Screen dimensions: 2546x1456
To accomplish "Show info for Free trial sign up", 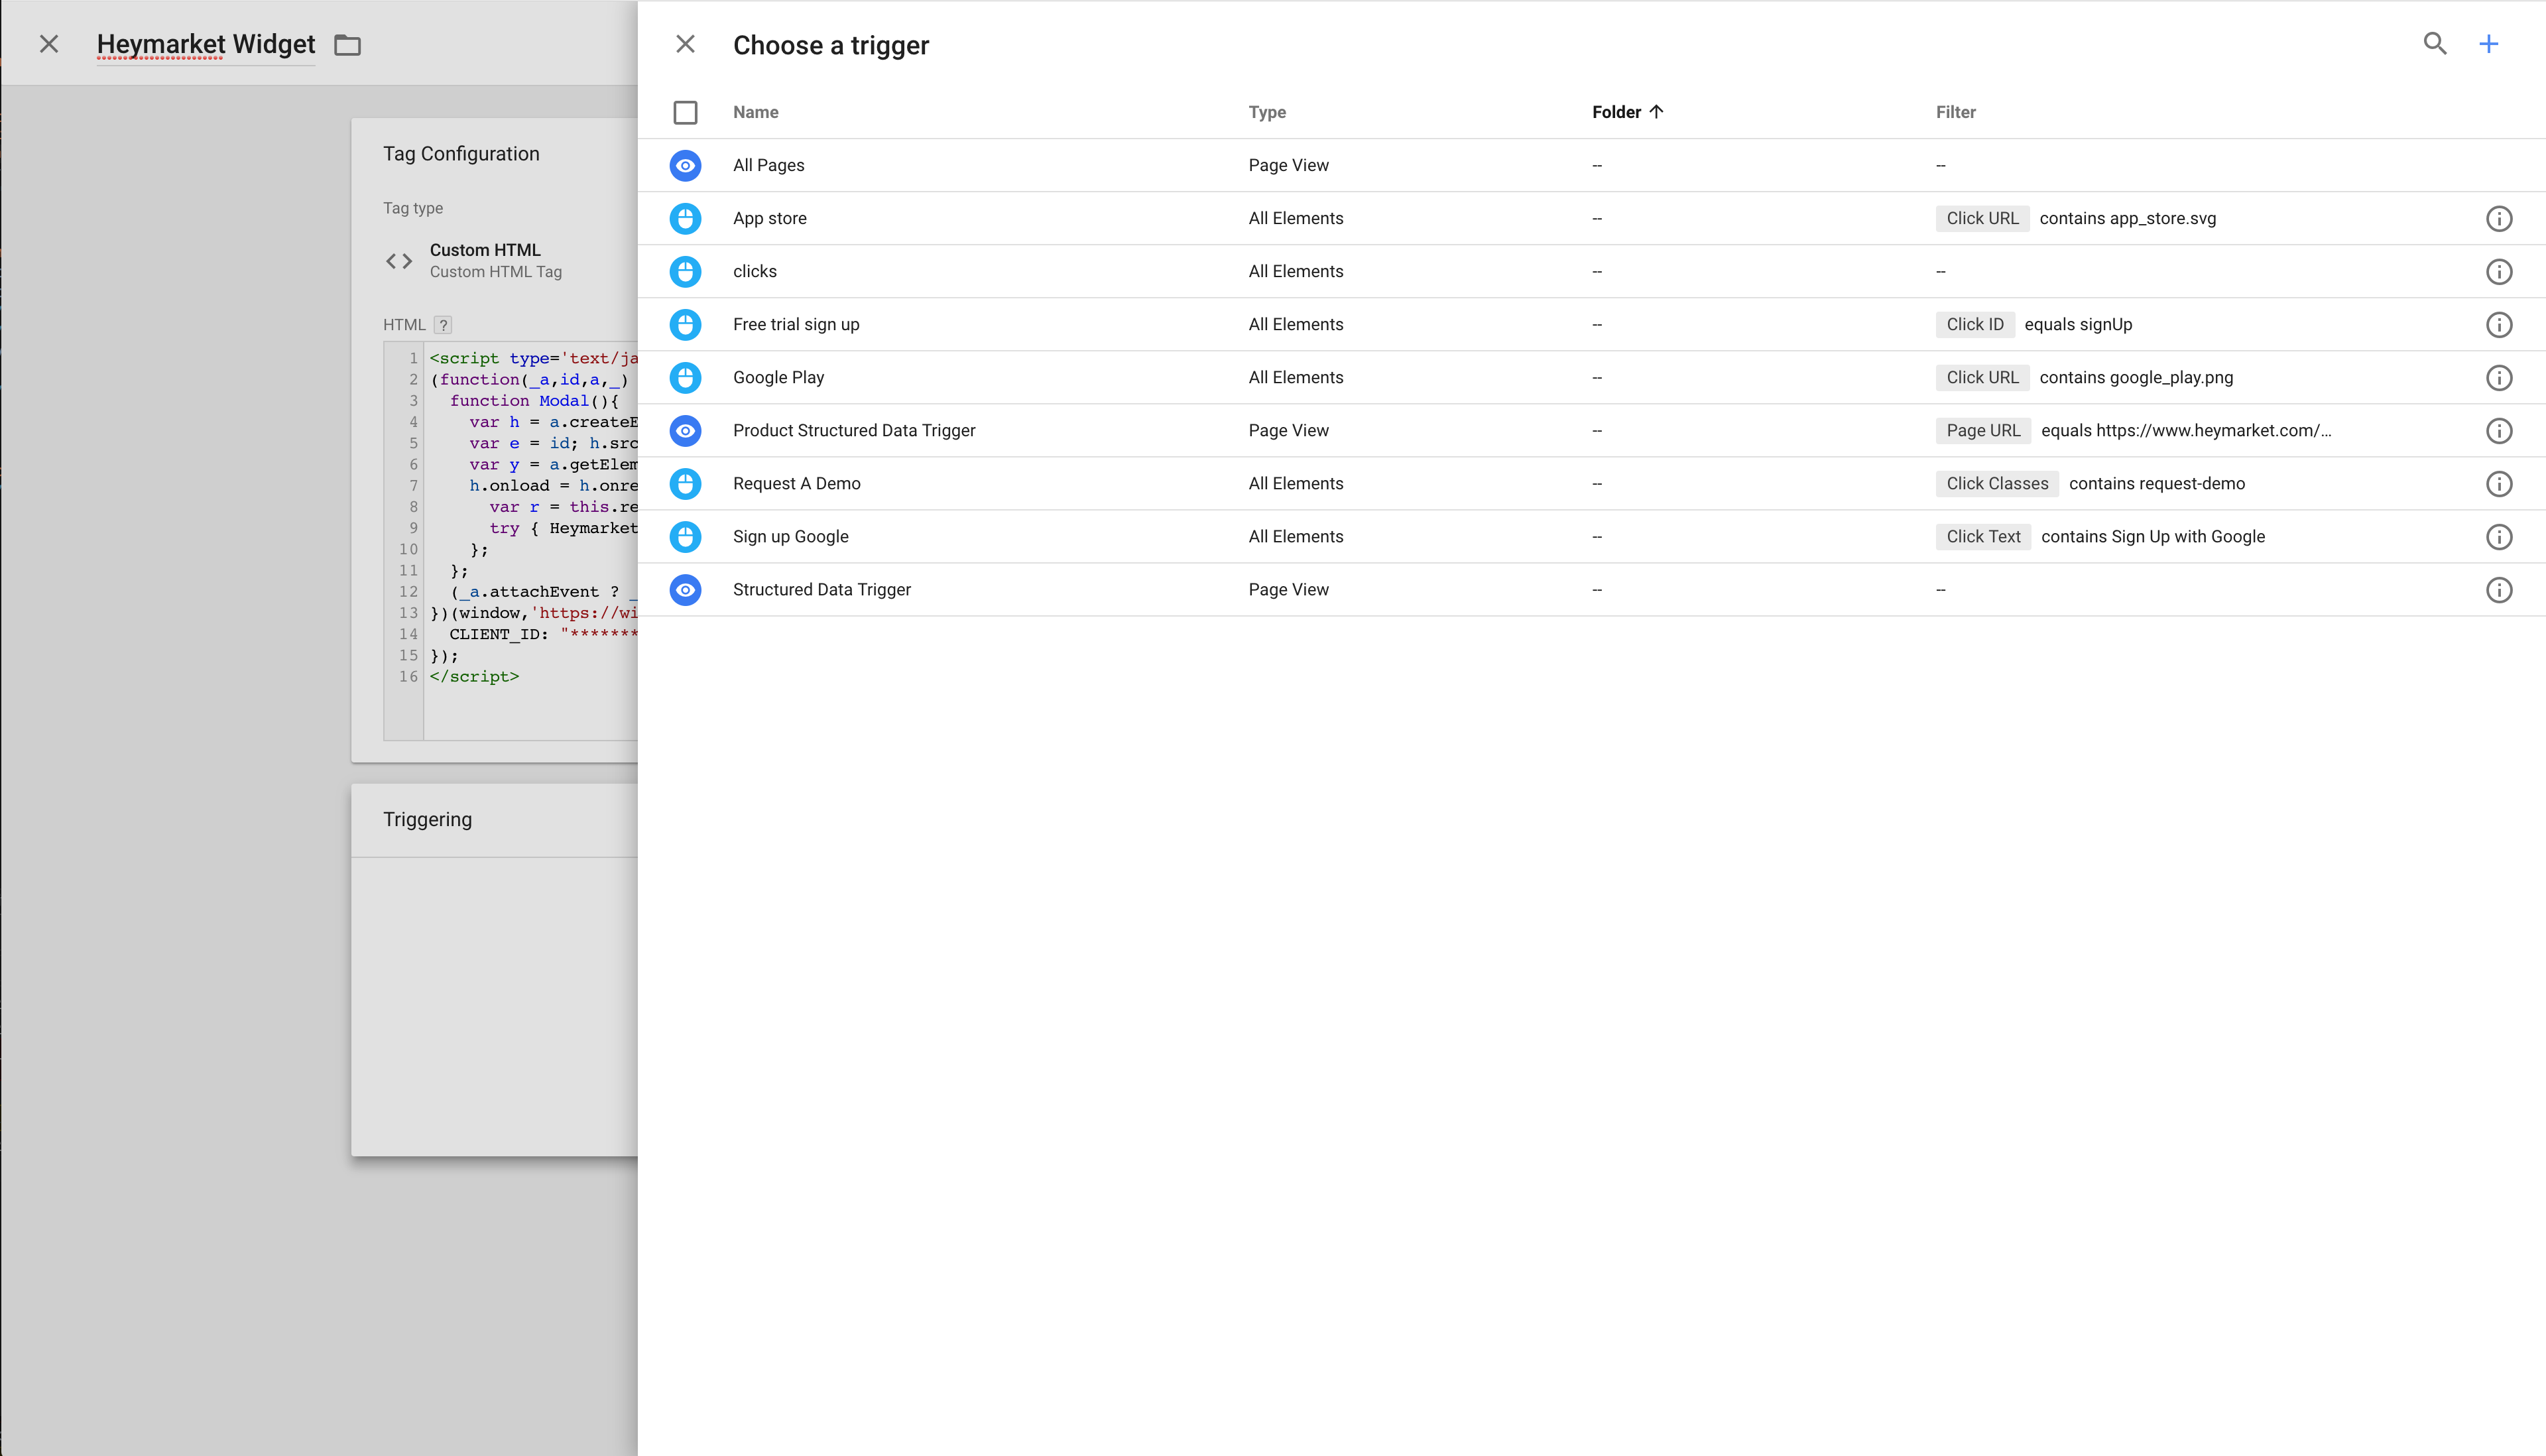I will pyautogui.click(x=2499, y=324).
